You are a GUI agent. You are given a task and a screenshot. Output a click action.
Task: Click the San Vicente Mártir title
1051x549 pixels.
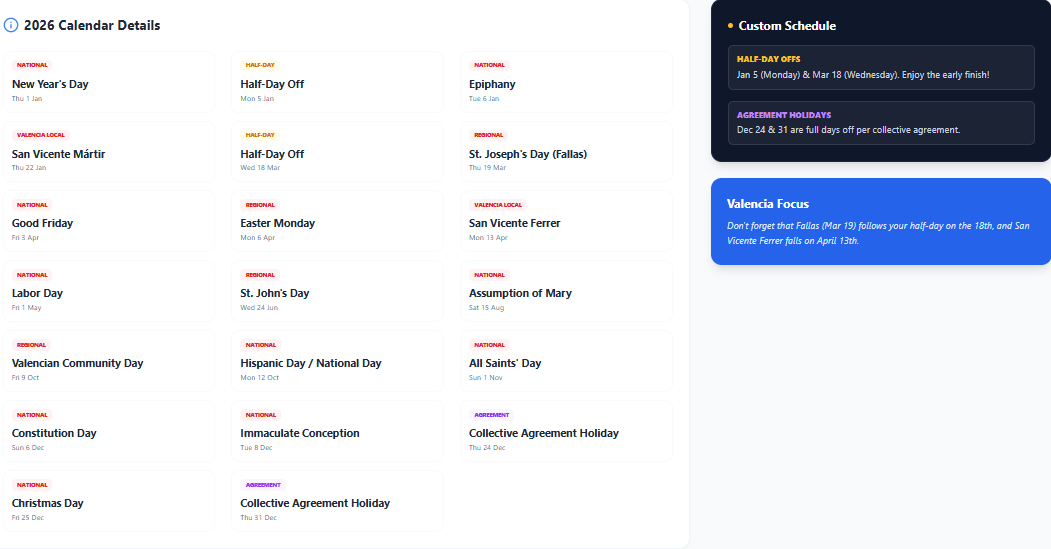[58, 154]
